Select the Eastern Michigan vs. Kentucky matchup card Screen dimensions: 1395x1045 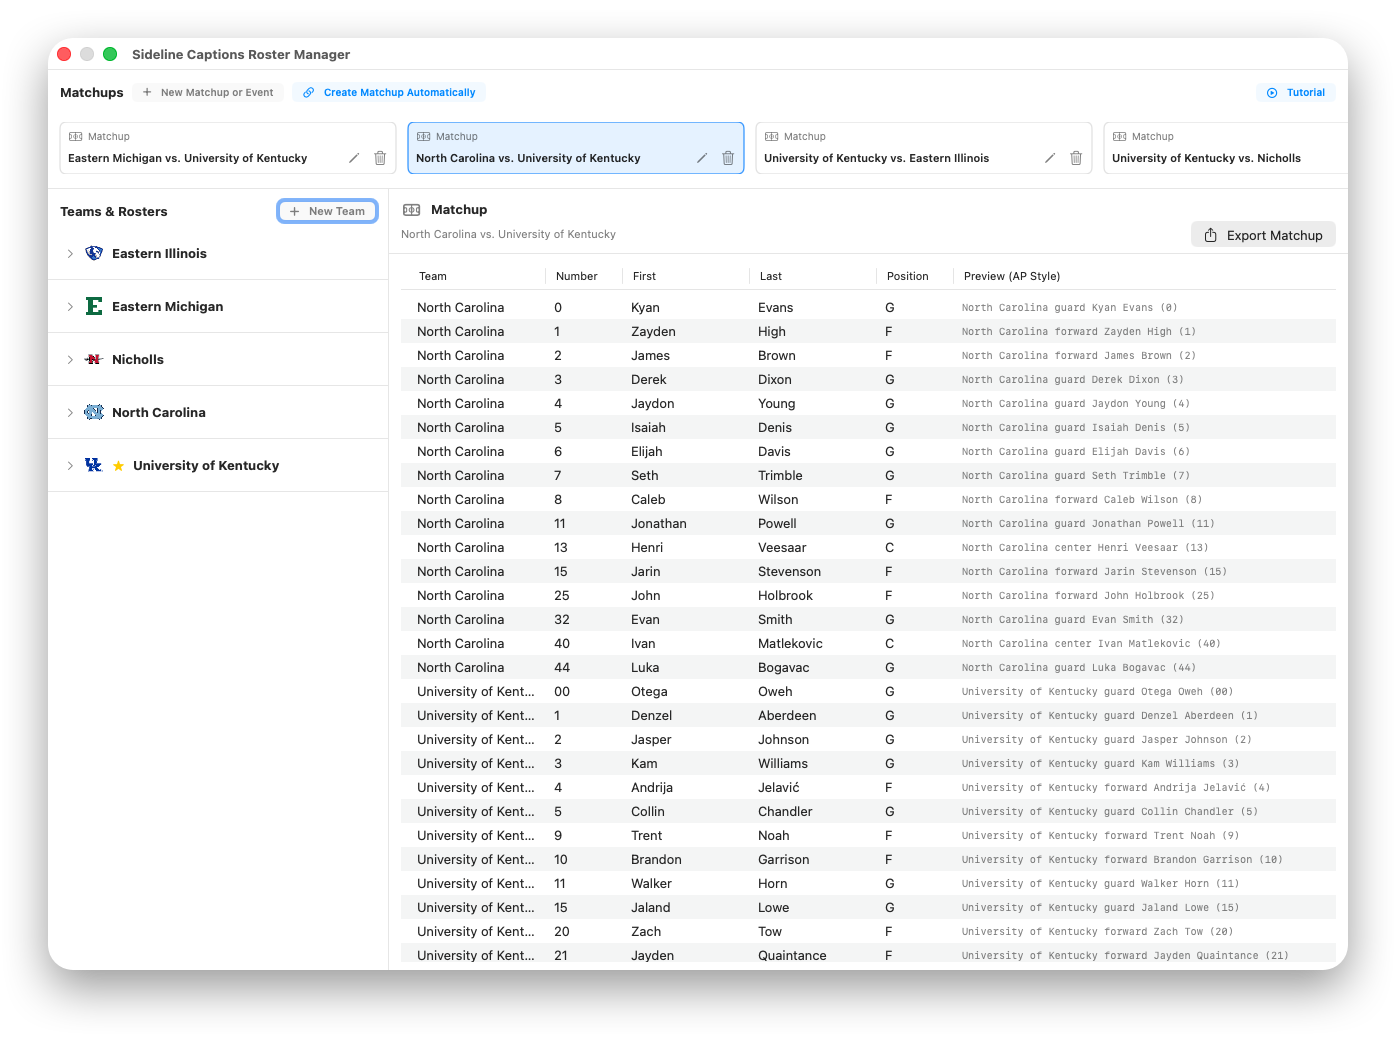200,148
